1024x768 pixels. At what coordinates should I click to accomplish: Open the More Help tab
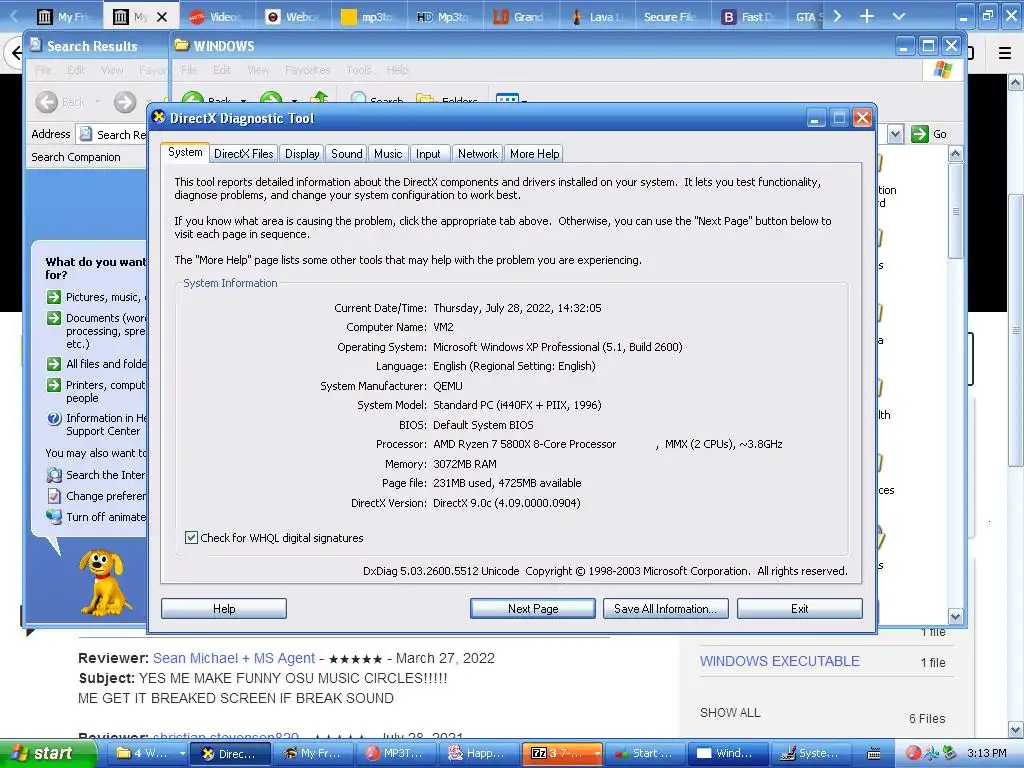pos(534,153)
